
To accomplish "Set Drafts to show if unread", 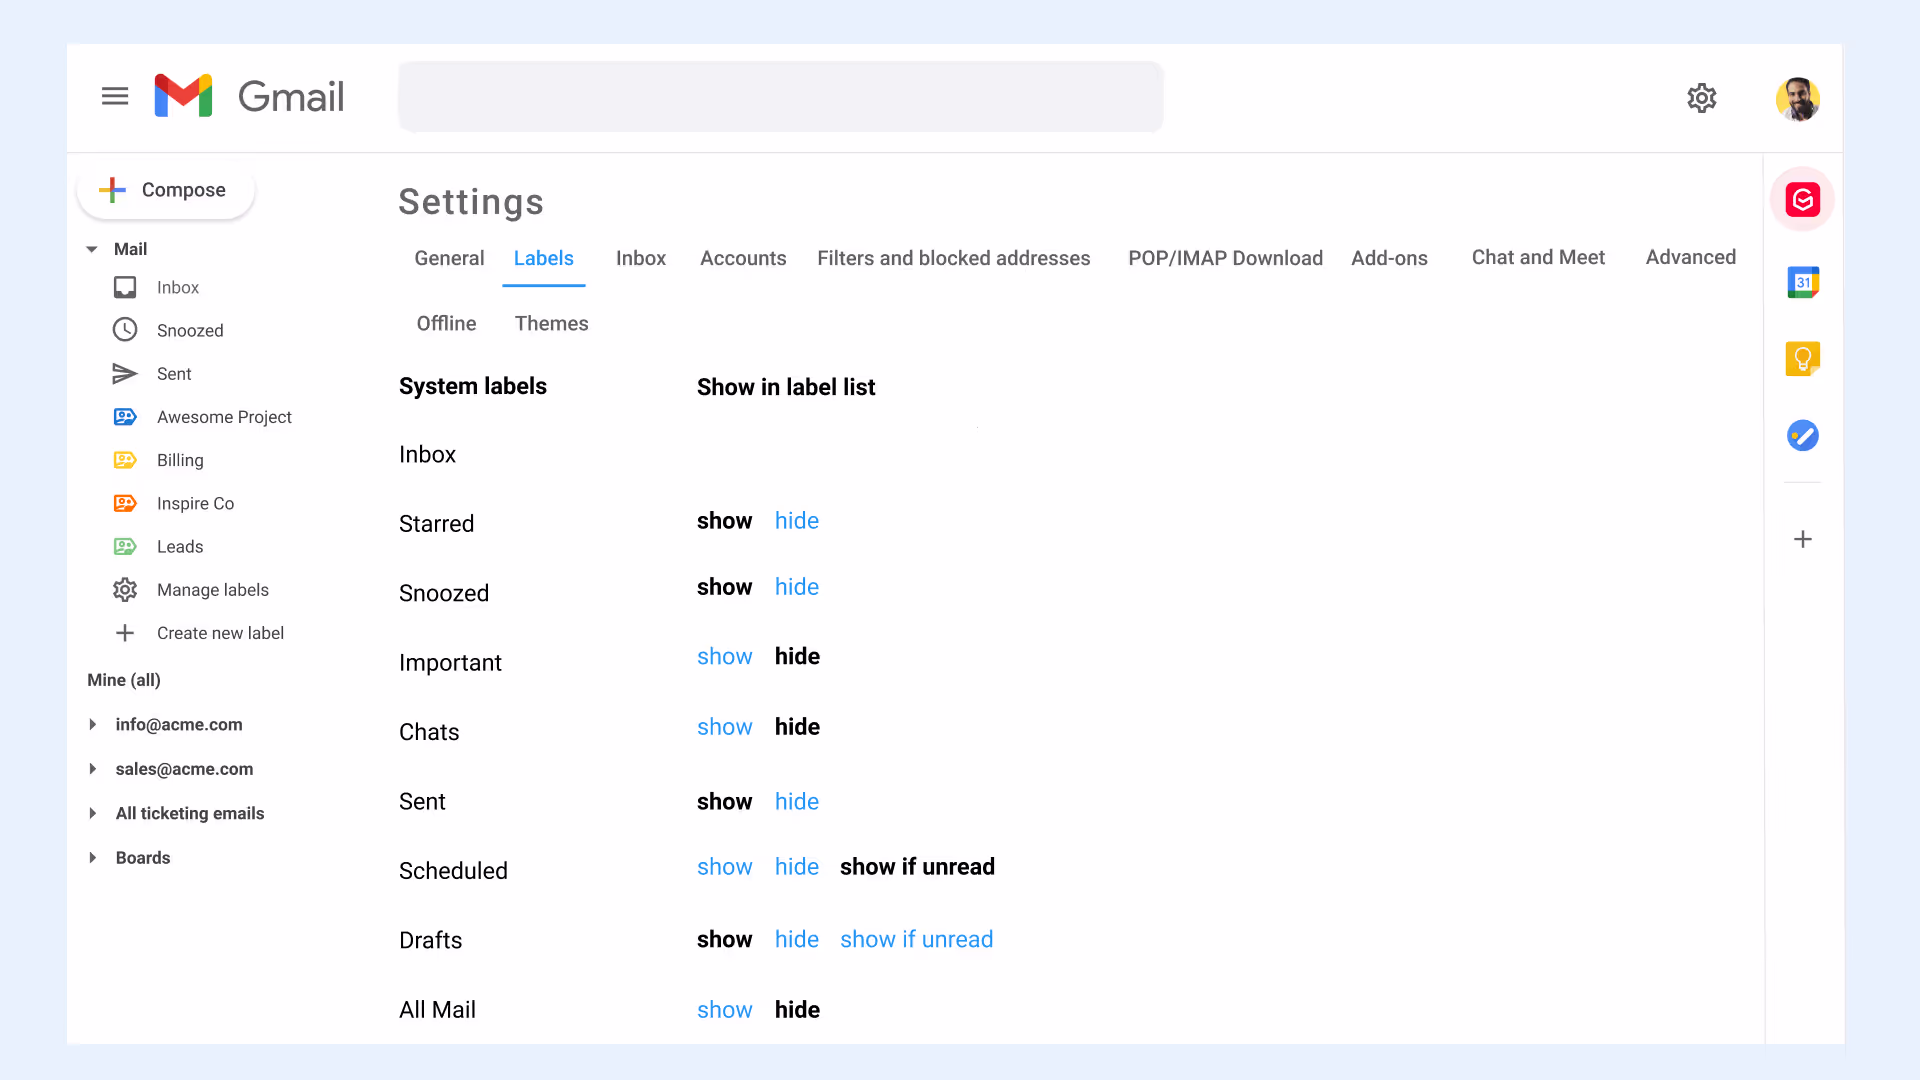I will 916,940.
